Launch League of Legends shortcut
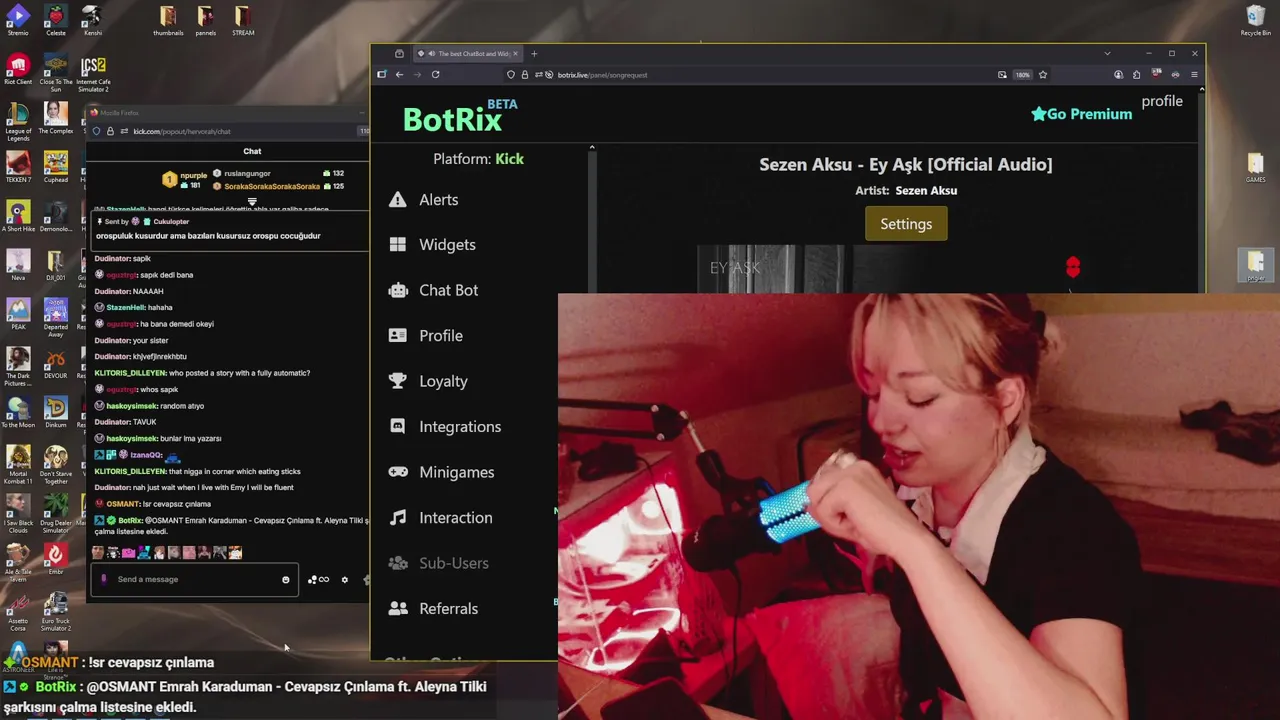Viewport: 1280px width, 720px height. (x=18, y=121)
